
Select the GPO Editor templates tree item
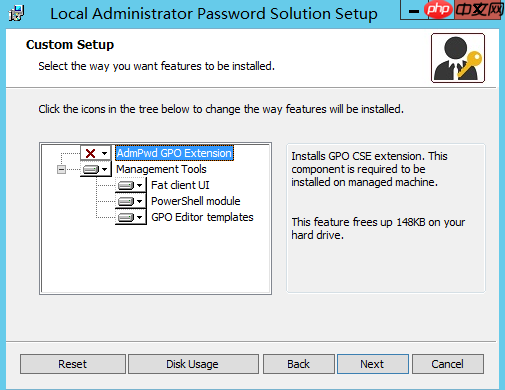tap(202, 217)
